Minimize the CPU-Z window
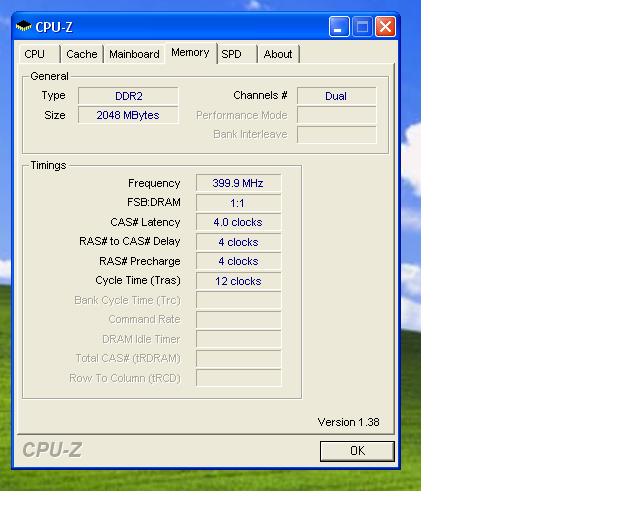 [x=339, y=27]
